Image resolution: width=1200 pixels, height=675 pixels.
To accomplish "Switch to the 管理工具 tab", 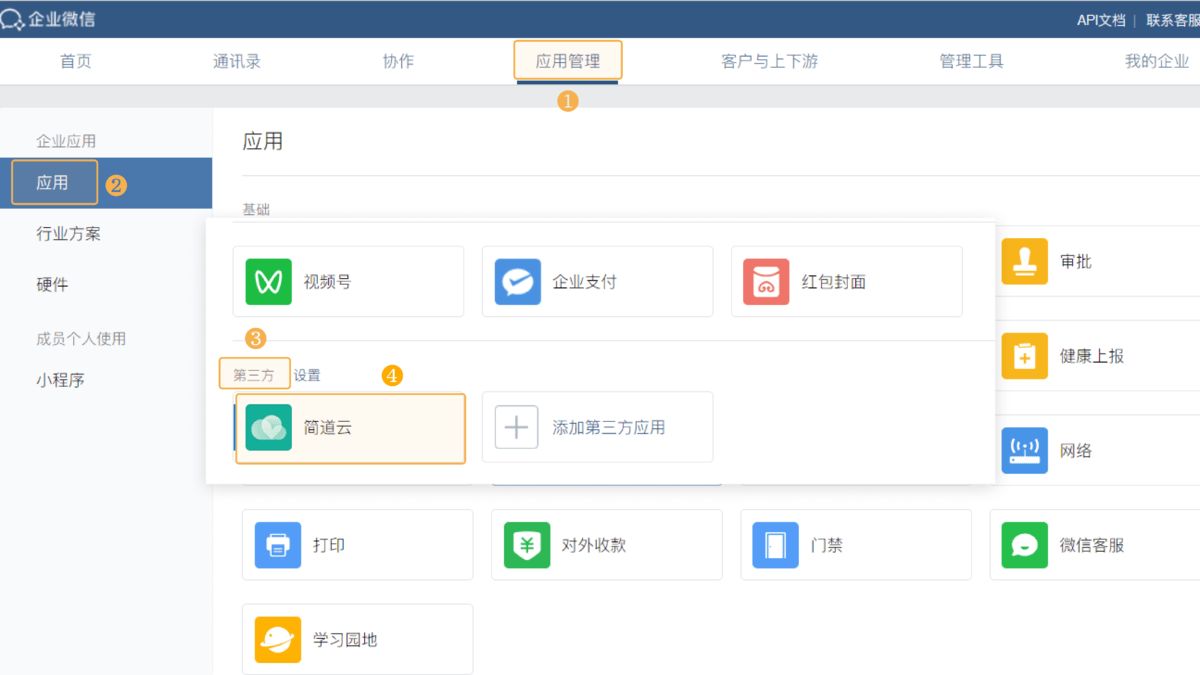I will point(971,61).
